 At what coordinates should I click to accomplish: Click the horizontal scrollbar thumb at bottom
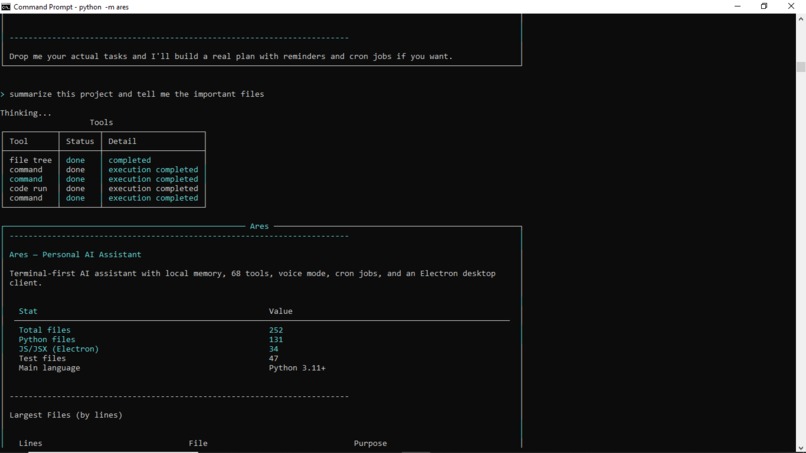click(113, 452)
